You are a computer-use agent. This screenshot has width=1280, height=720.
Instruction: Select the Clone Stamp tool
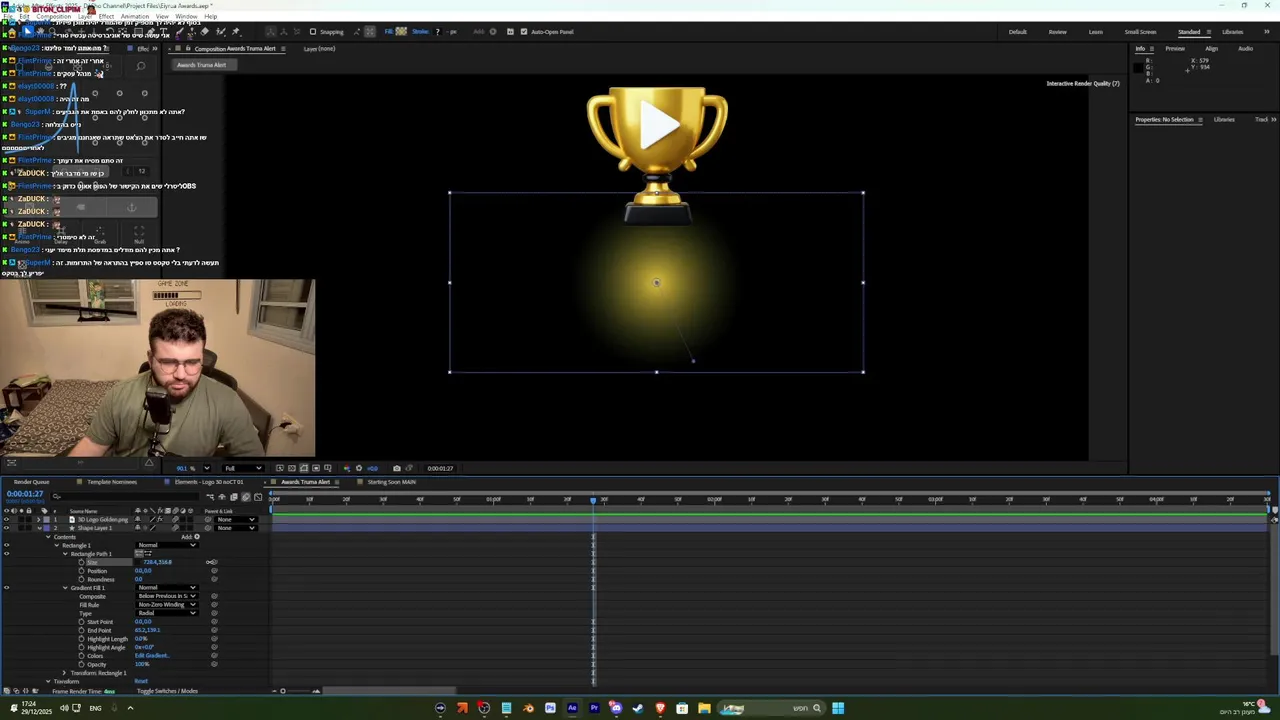pos(191,31)
